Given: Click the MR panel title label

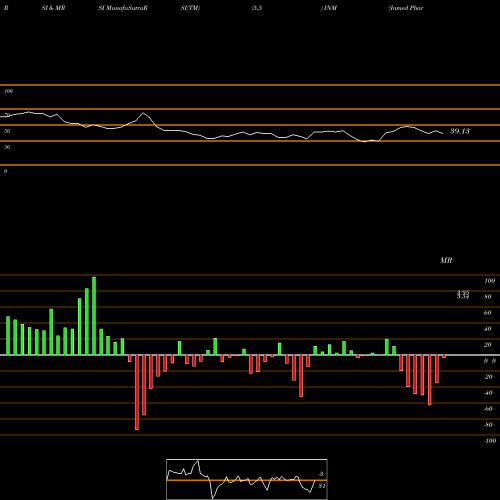Looking at the screenshot, I should coord(446,260).
